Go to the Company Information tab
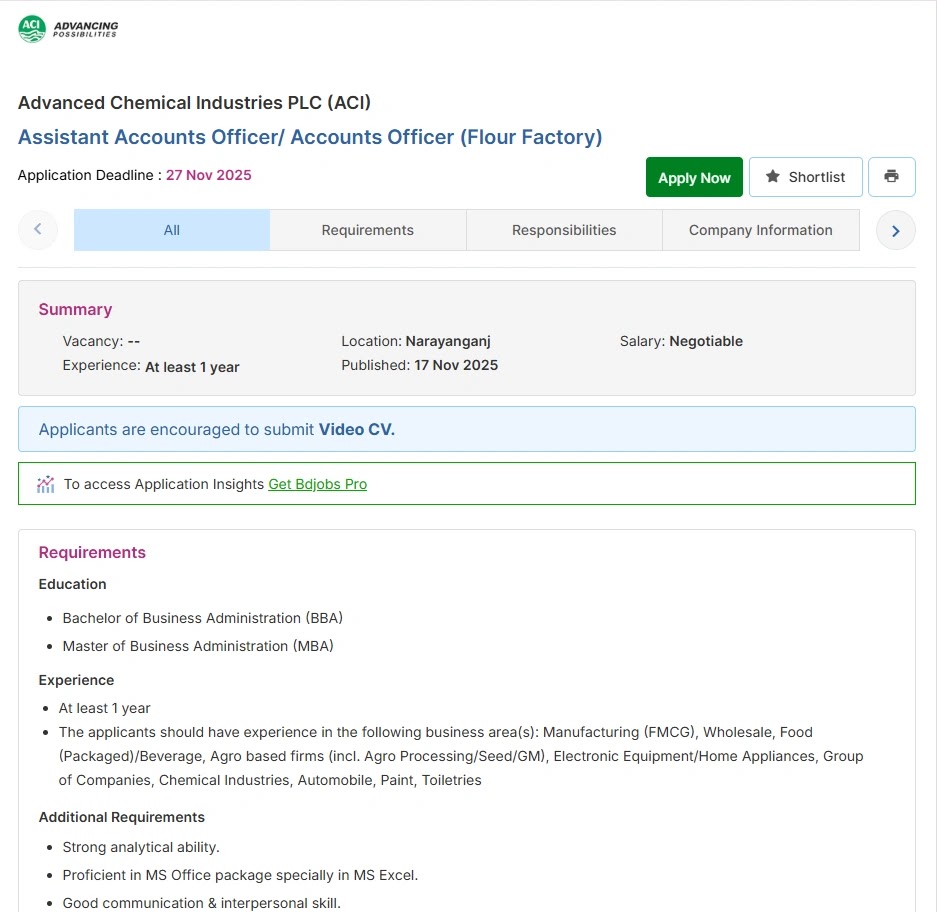 [x=760, y=230]
